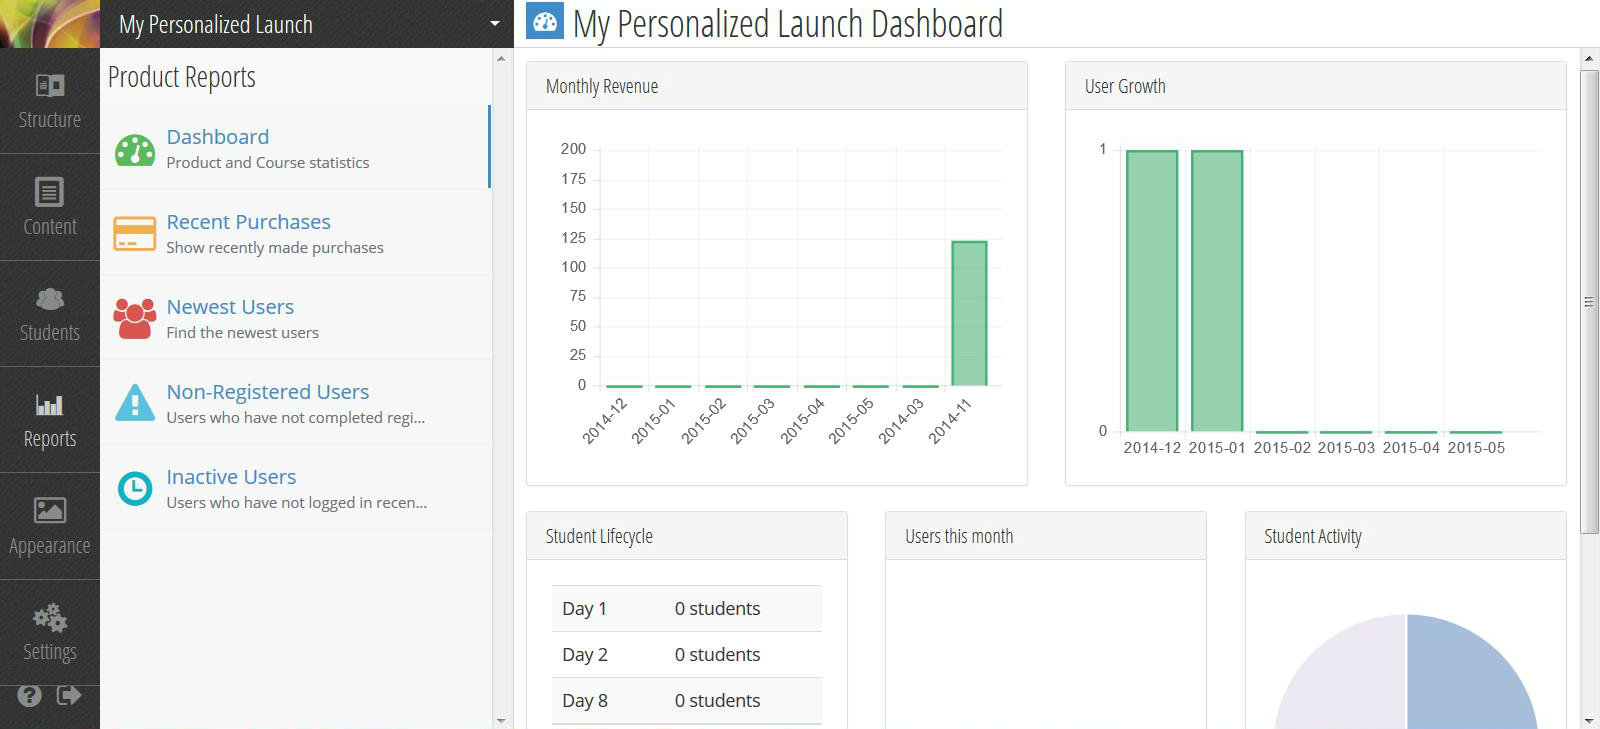Click the Day 8 lifecycle row
Screen dimensions: 1600x729
[x=687, y=701]
